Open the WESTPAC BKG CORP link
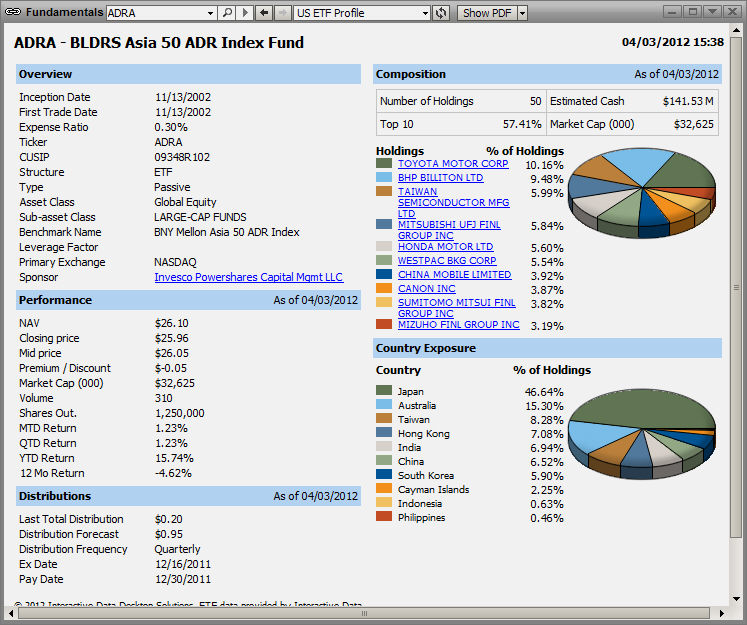The width and height of the screenshot is (747, 625). click(x=447, y=261)
